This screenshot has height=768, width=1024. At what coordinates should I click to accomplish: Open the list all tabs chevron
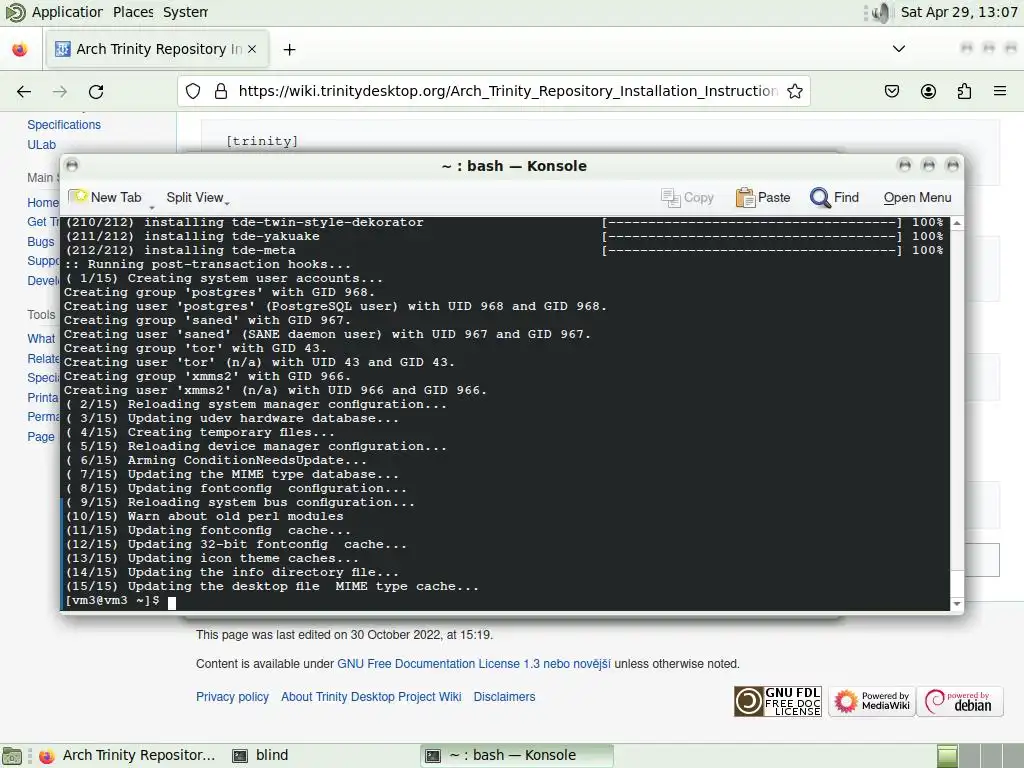point(899,49)
